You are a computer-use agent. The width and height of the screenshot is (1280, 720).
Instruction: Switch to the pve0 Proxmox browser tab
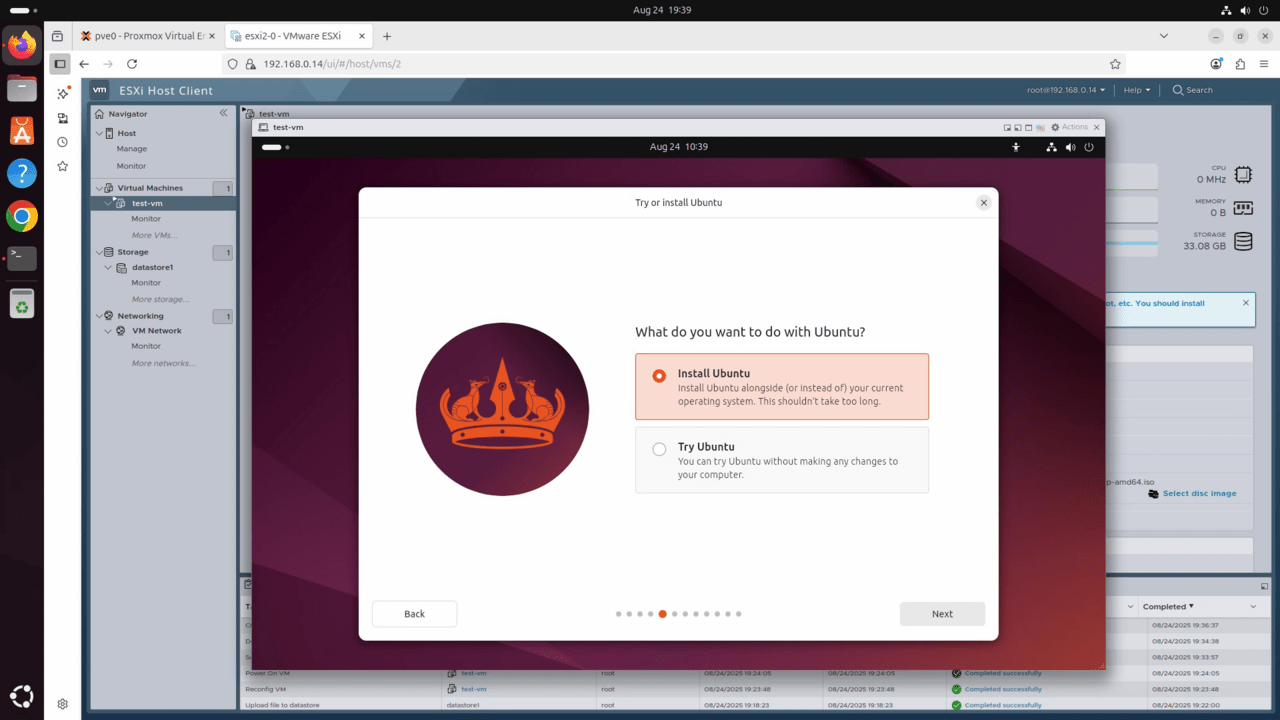tap(147, 36)
